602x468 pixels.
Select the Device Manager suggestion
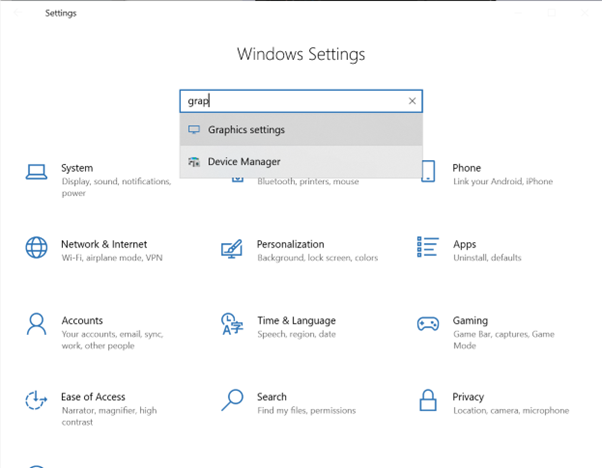pyautogui.click(x=301, y=162)
